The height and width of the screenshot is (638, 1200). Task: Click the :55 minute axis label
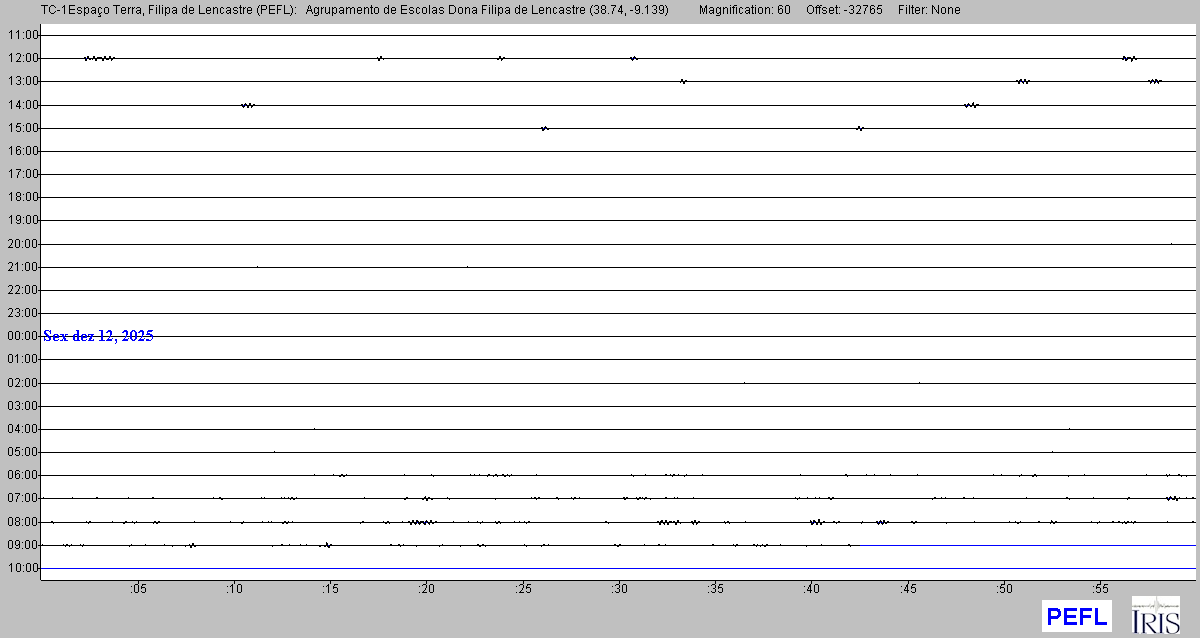pyautogui.click(x=1099, y=588)
